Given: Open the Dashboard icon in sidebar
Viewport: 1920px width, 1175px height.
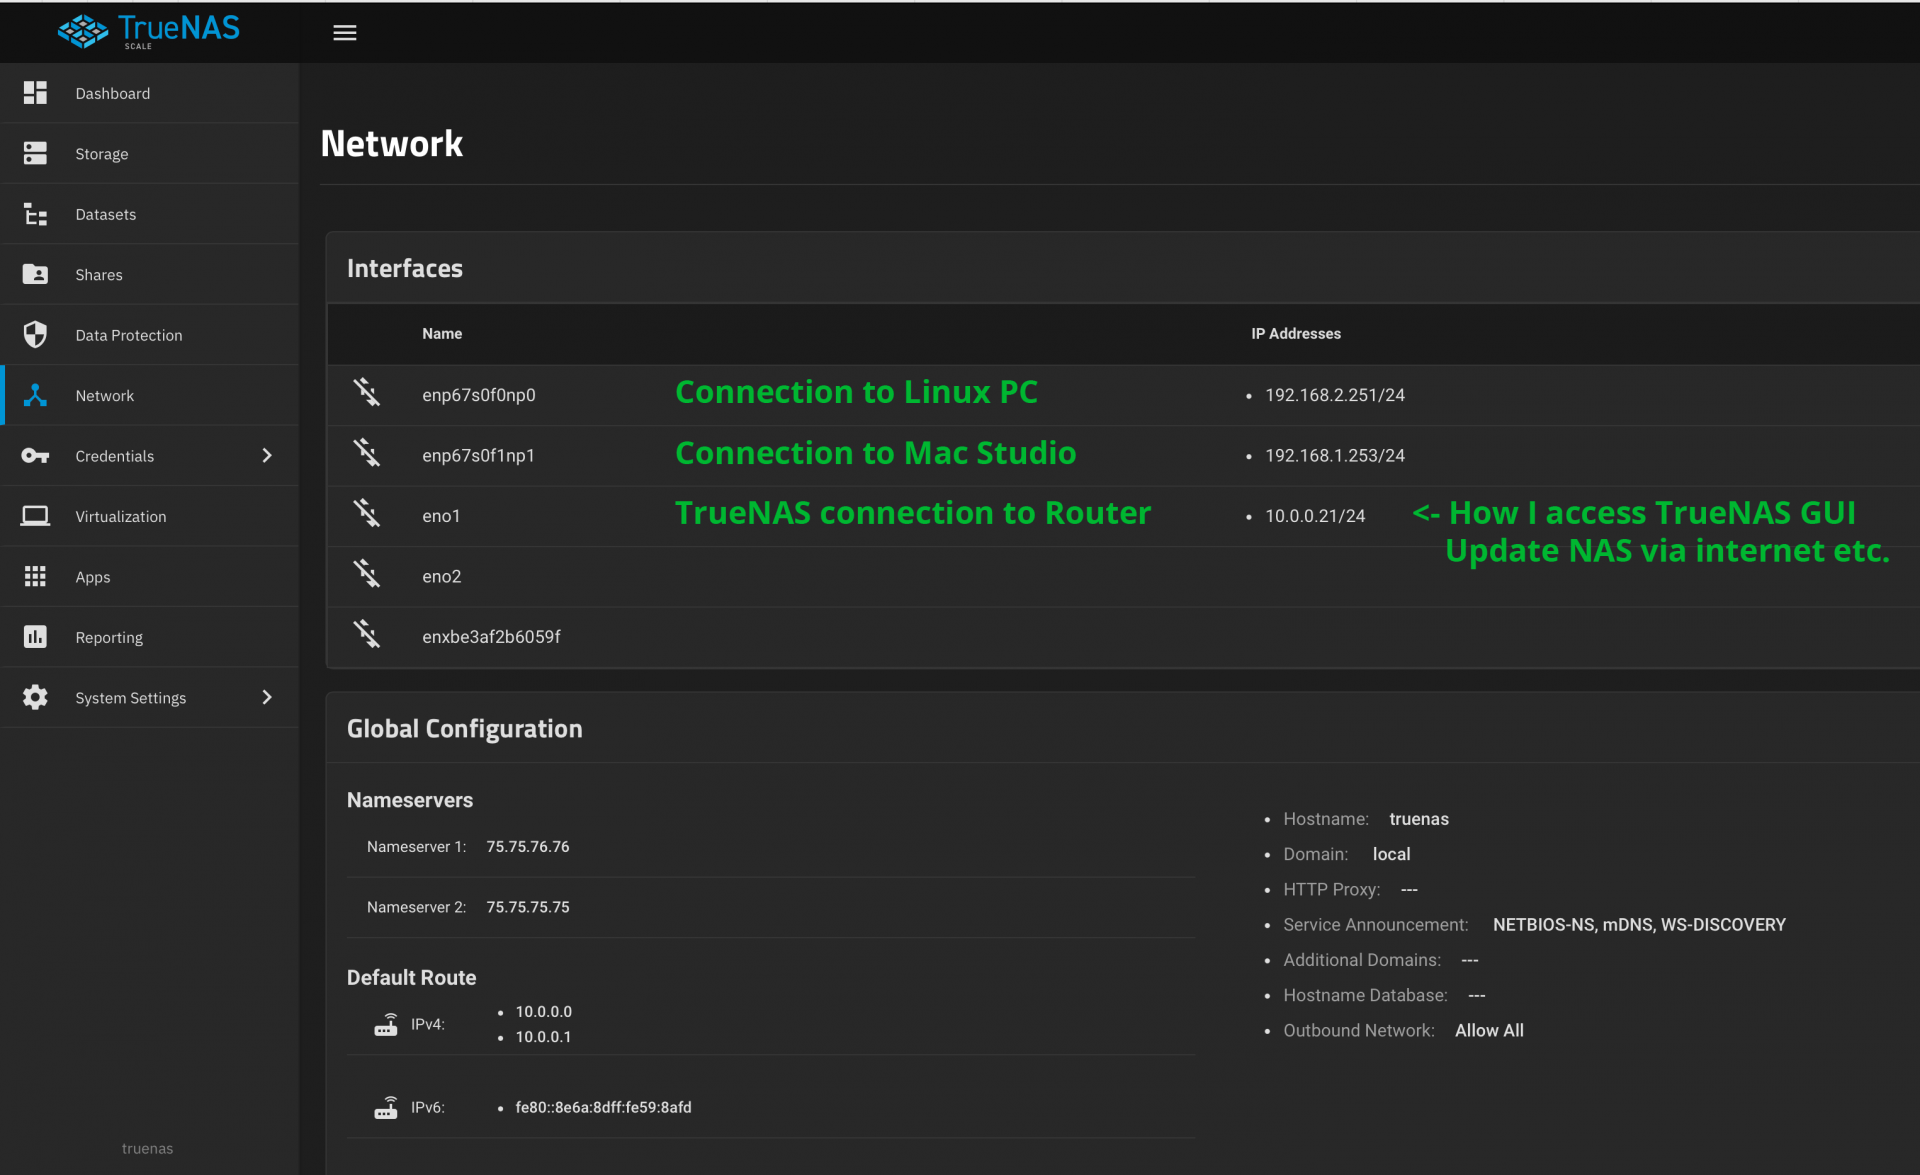Looking at the screenshot, I should point(35,93).
